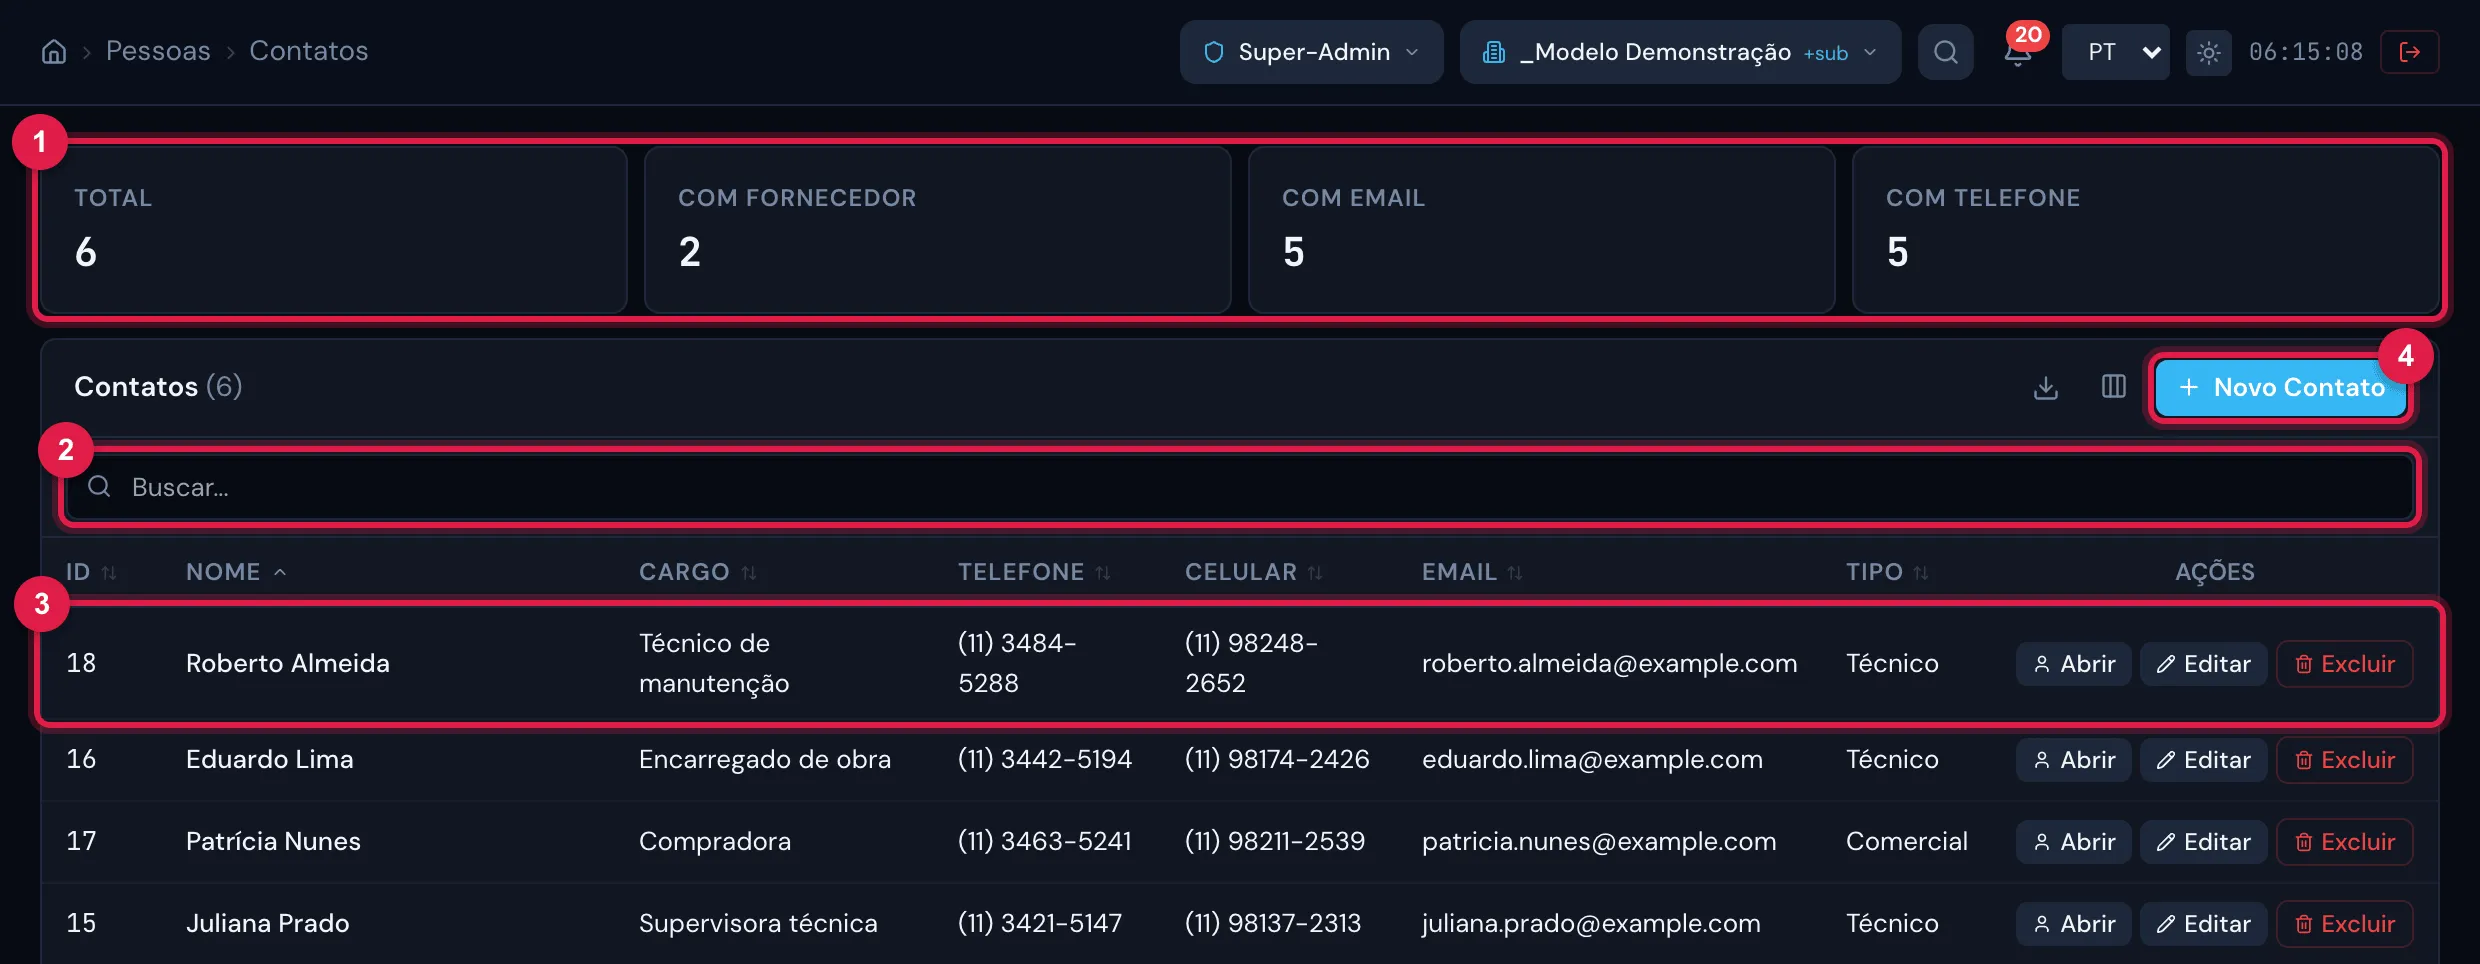Sort table by ID column

(91, 572)
